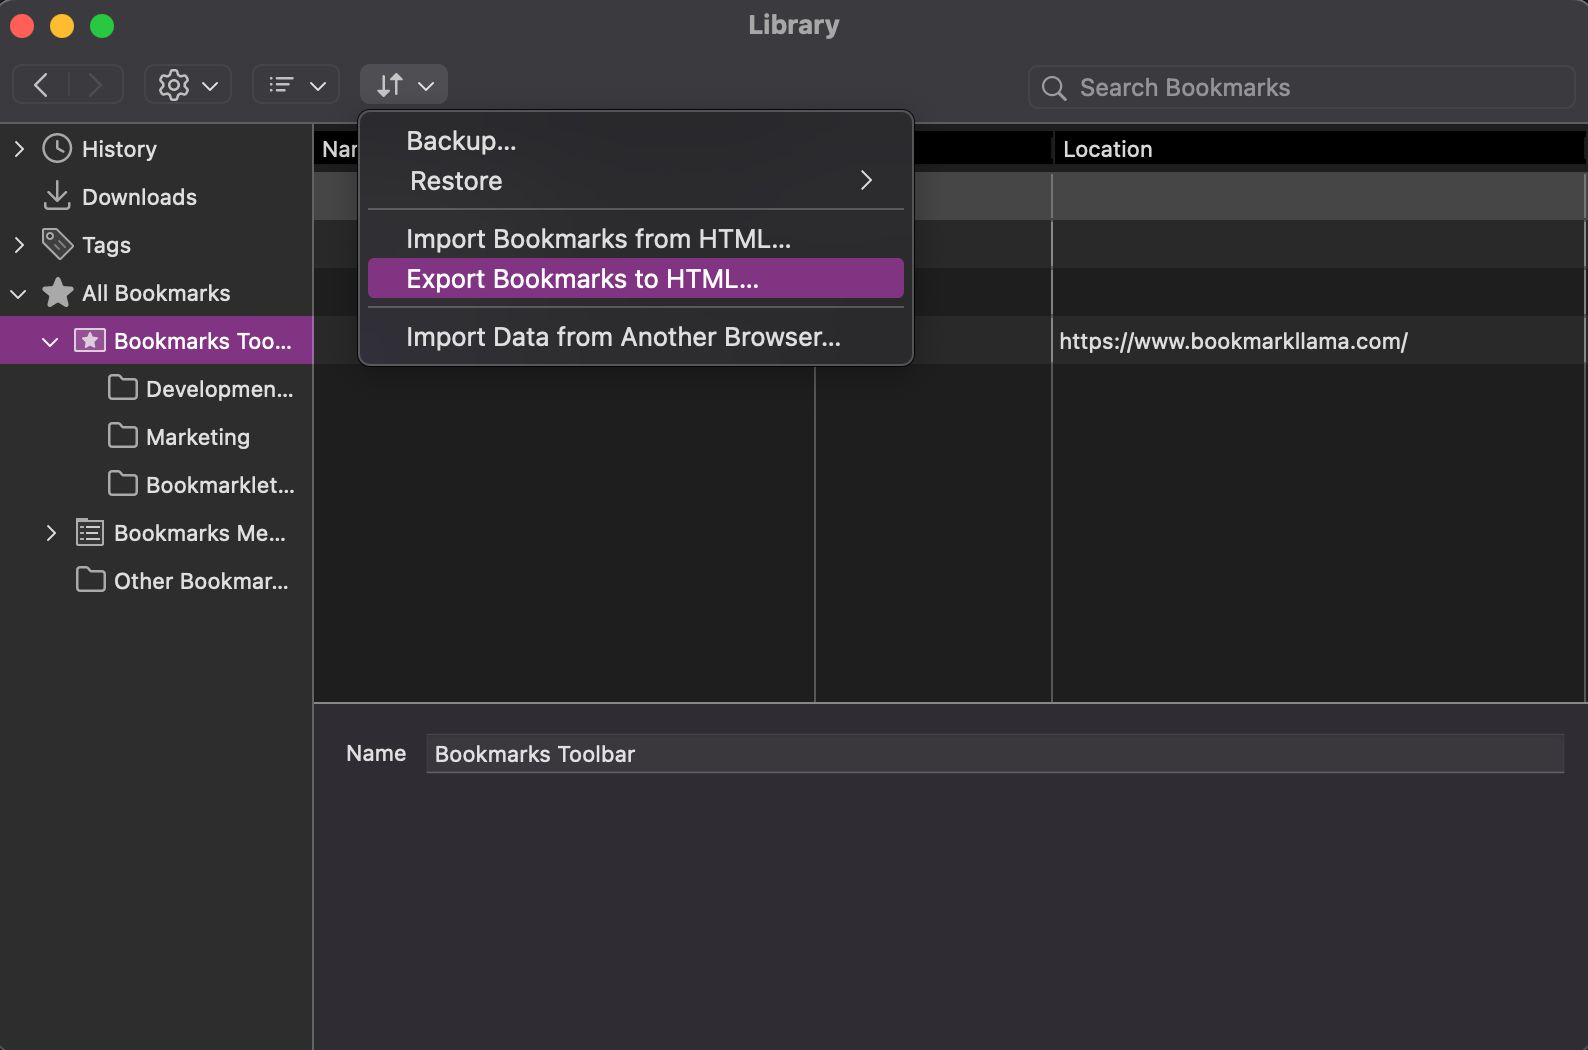Open the Organize gear menu
Viewport: 1588px width, 1050px height.
click(188, 85)
